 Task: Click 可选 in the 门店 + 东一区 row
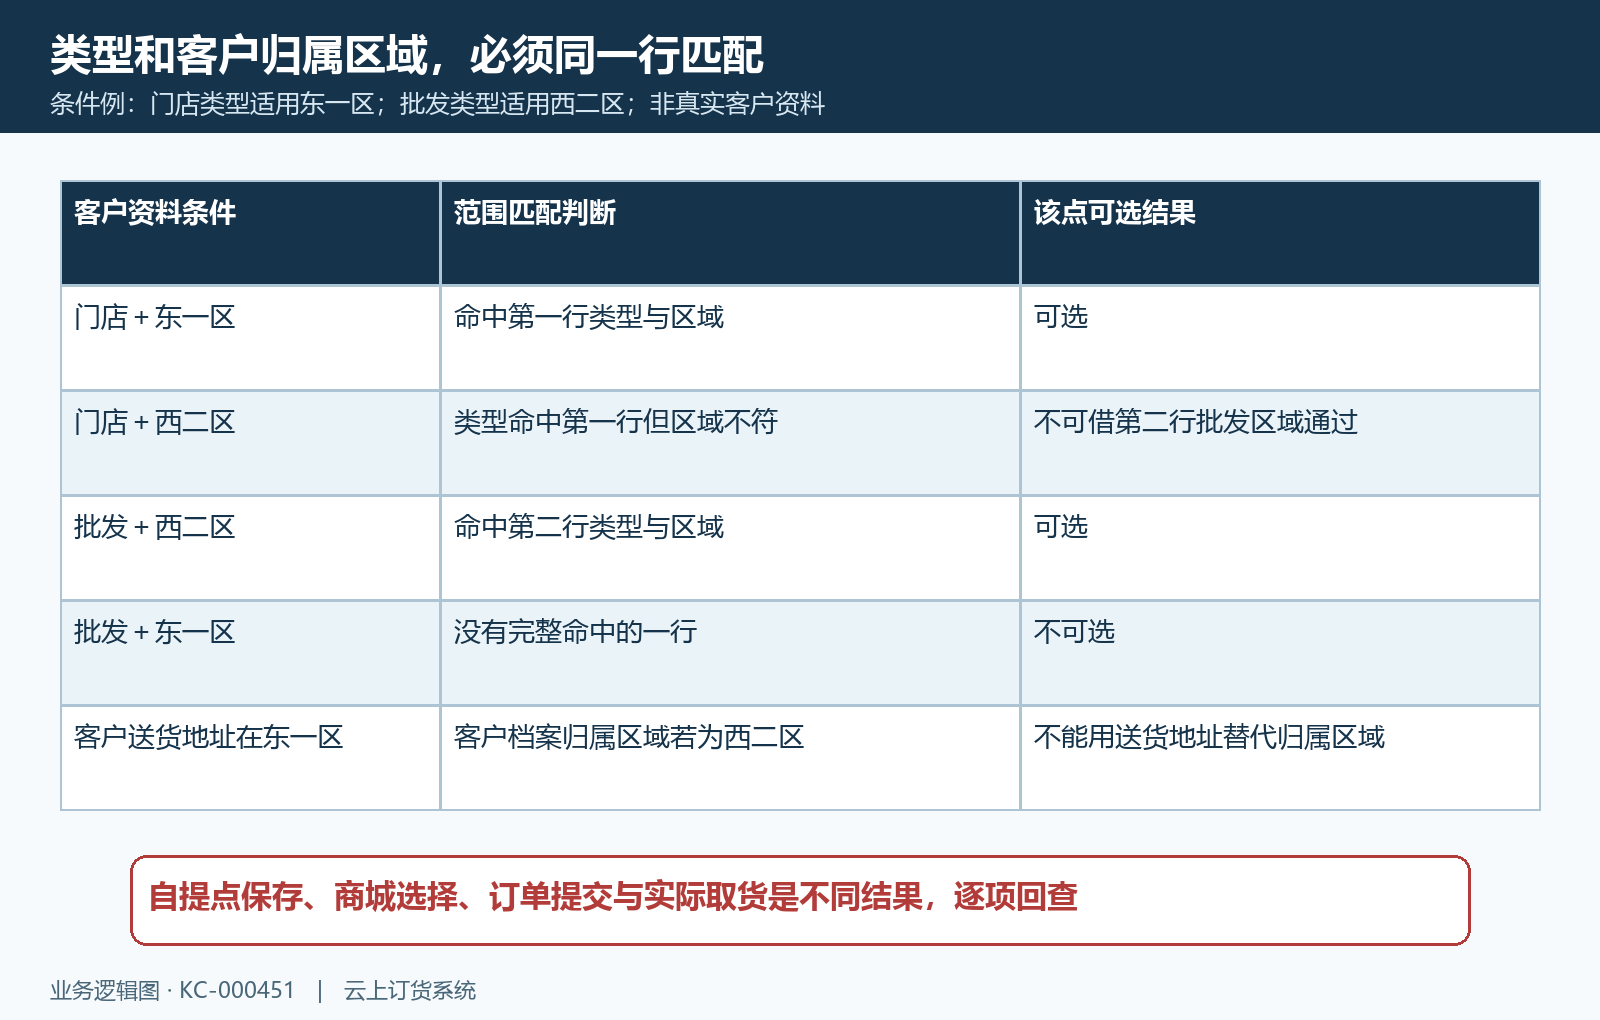(x=1280, y=338)
